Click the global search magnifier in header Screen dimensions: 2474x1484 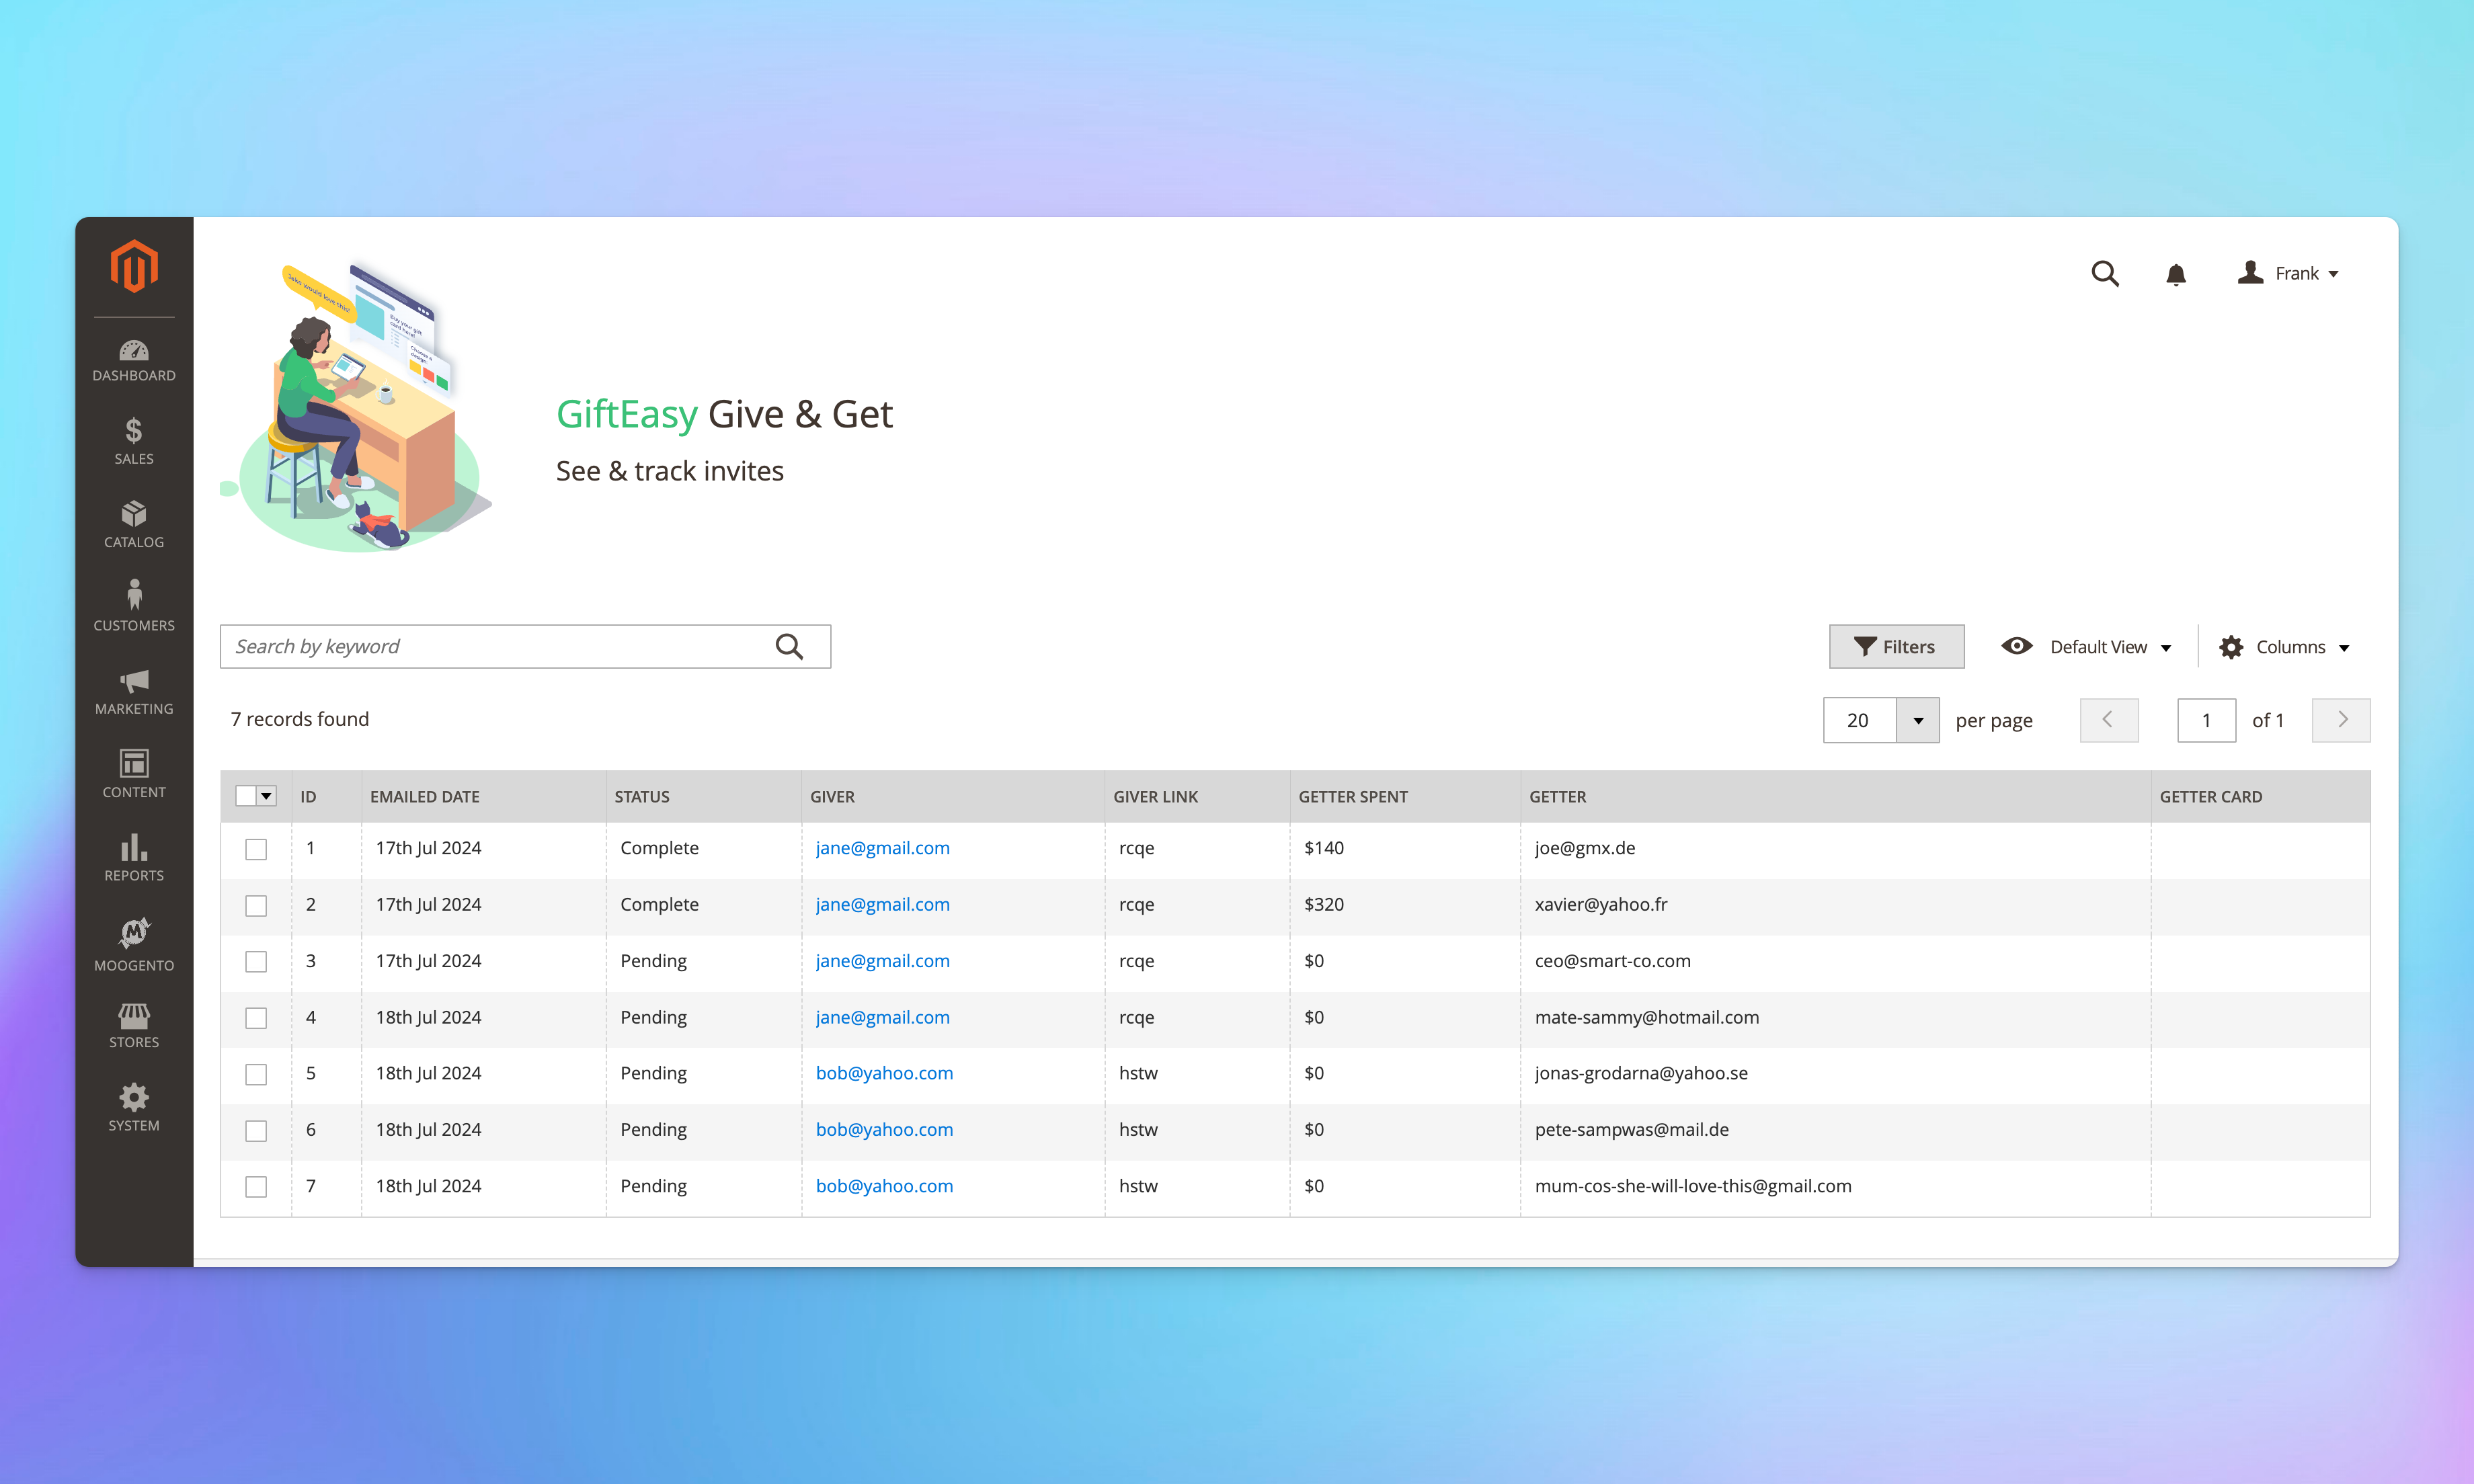[x=2105, y=274]
